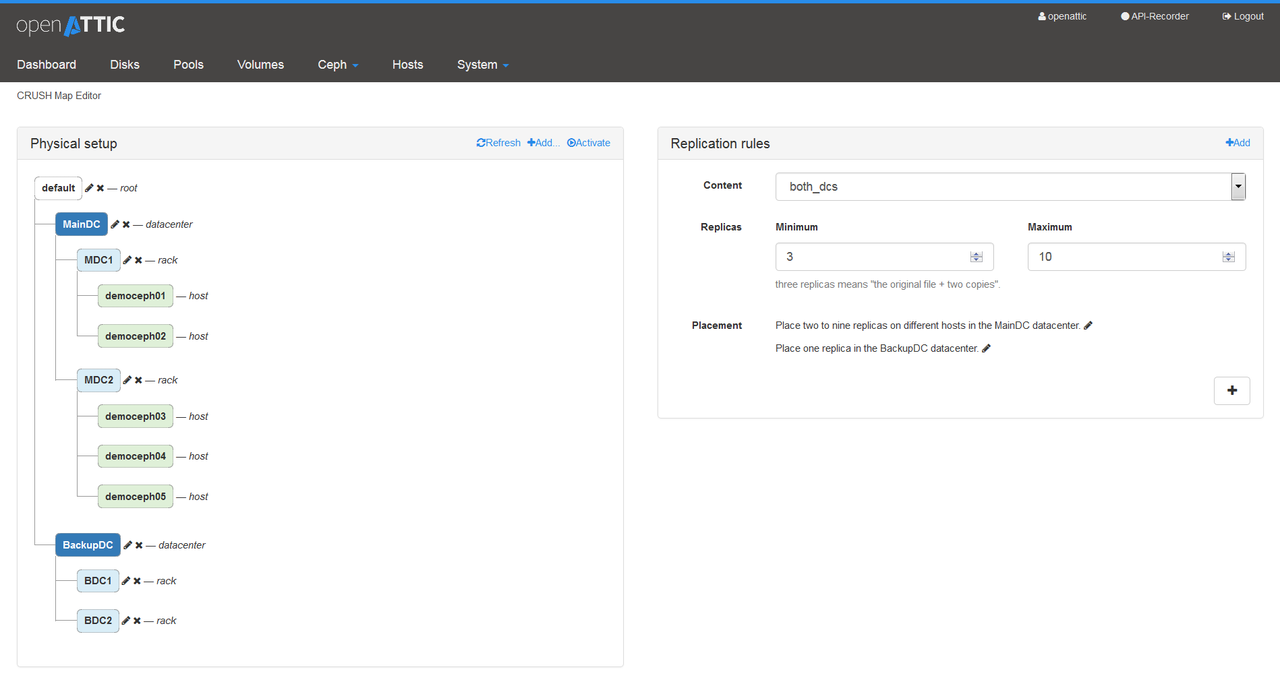The height and width of the screenshot is (684, 1280).
Task: Delete the MDC1 rack with X icon
Action: 138,260
